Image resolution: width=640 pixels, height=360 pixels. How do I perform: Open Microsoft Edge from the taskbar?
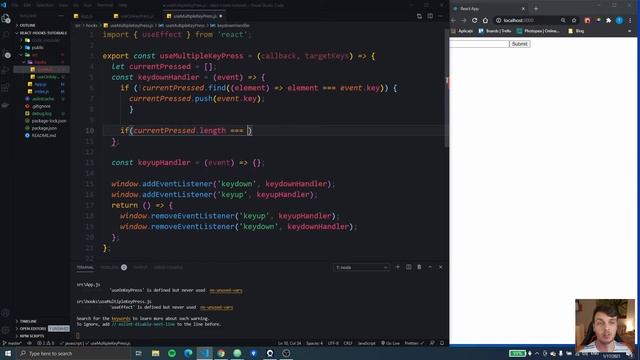(188, 353)
